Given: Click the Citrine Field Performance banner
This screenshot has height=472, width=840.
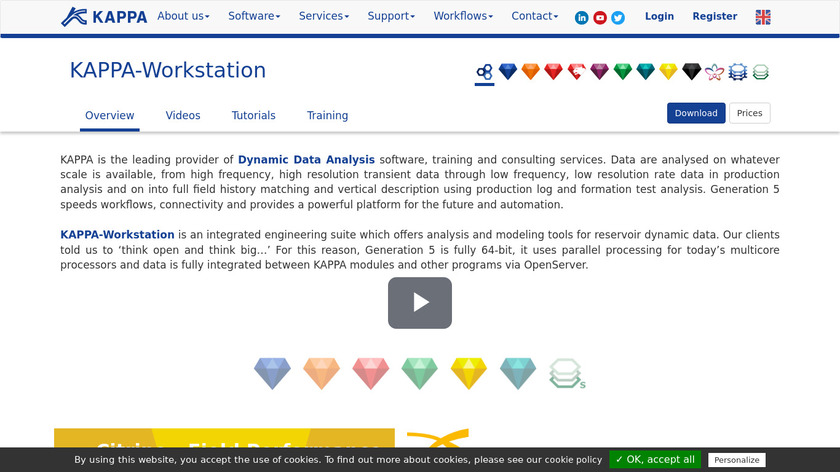Looking at the screenshot, I should 224,438.
